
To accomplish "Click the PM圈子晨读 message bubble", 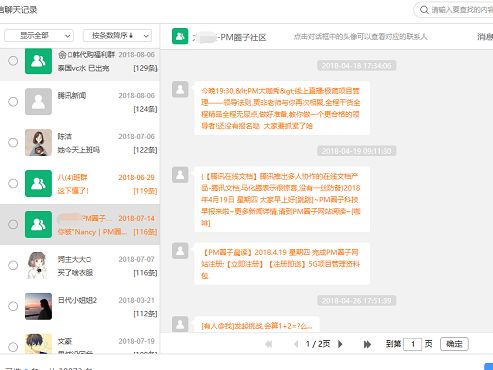I will pos(282,264).
